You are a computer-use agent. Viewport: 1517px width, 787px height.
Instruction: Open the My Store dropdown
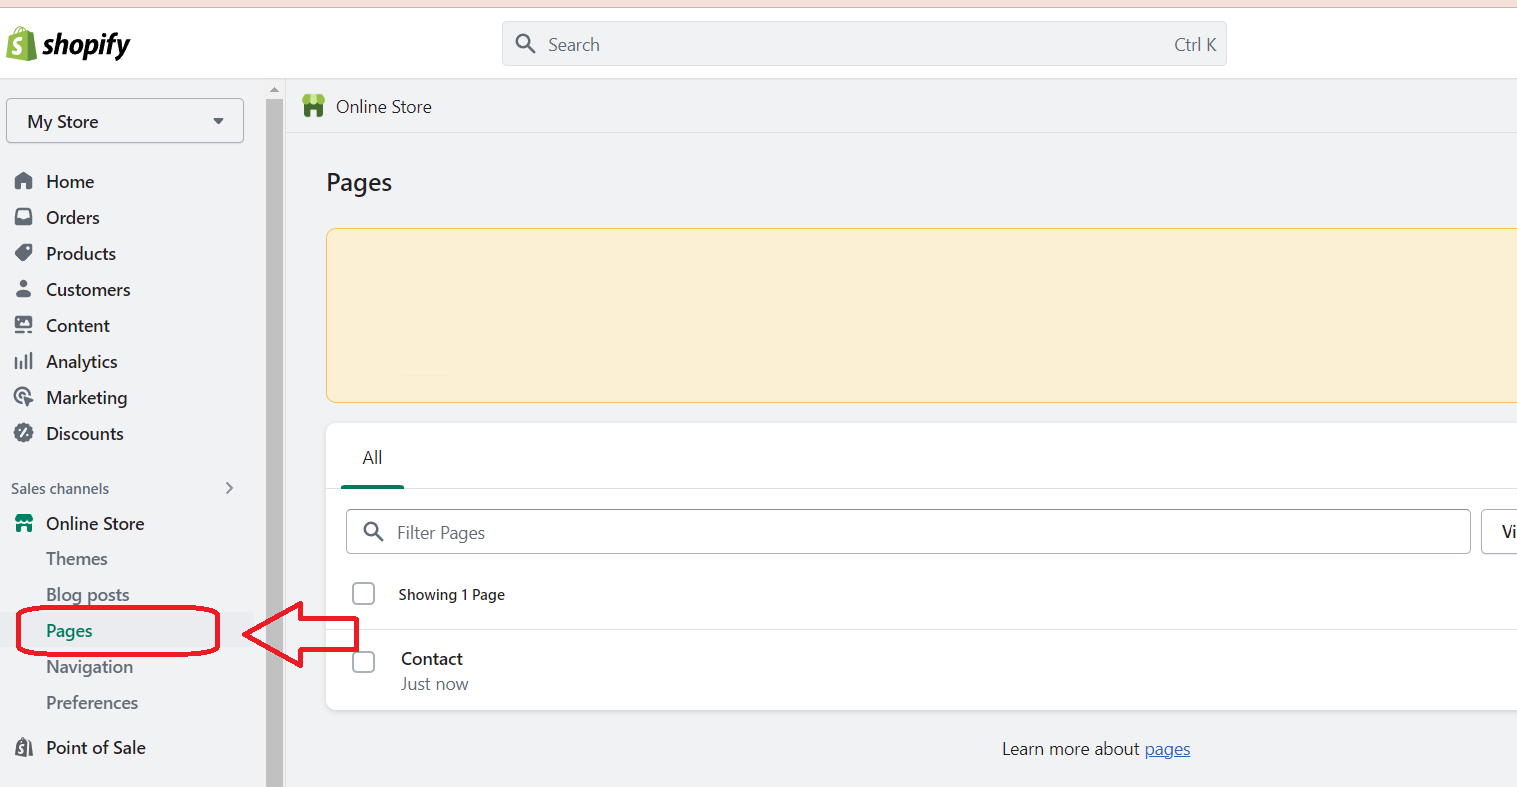[125, 121]
